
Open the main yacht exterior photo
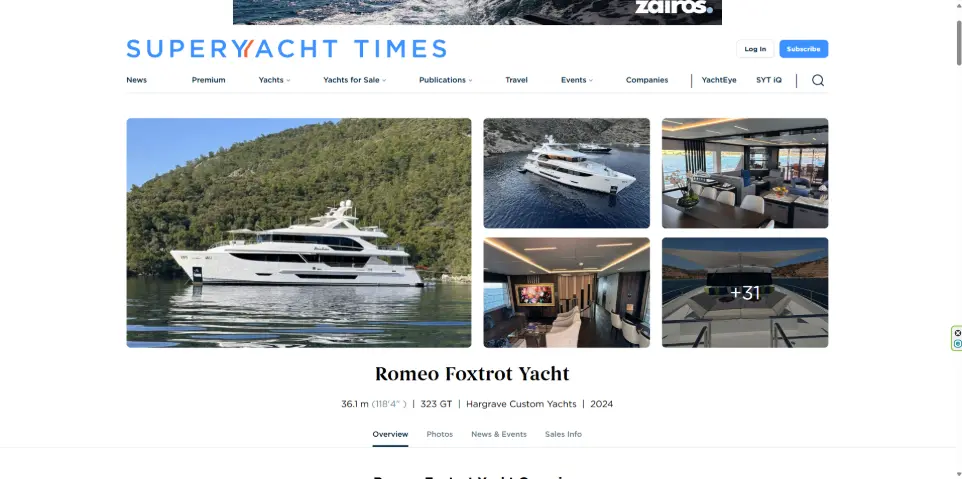pyautogui.click(x=299, y=233)
